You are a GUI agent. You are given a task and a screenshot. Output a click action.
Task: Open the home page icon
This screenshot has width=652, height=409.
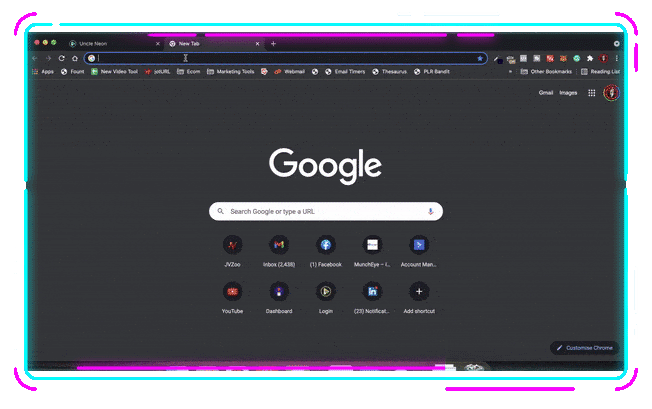[x=75, y=58]
